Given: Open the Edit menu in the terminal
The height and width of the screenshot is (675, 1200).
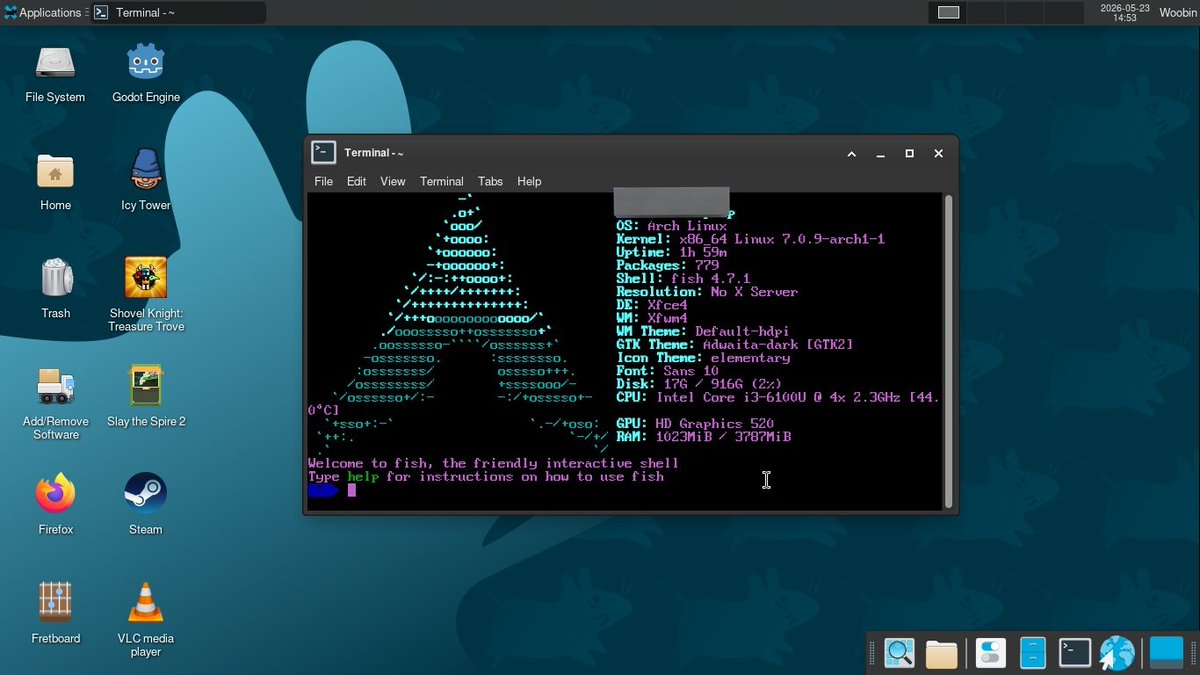Looking at the screenshot, I should [356, 181].
